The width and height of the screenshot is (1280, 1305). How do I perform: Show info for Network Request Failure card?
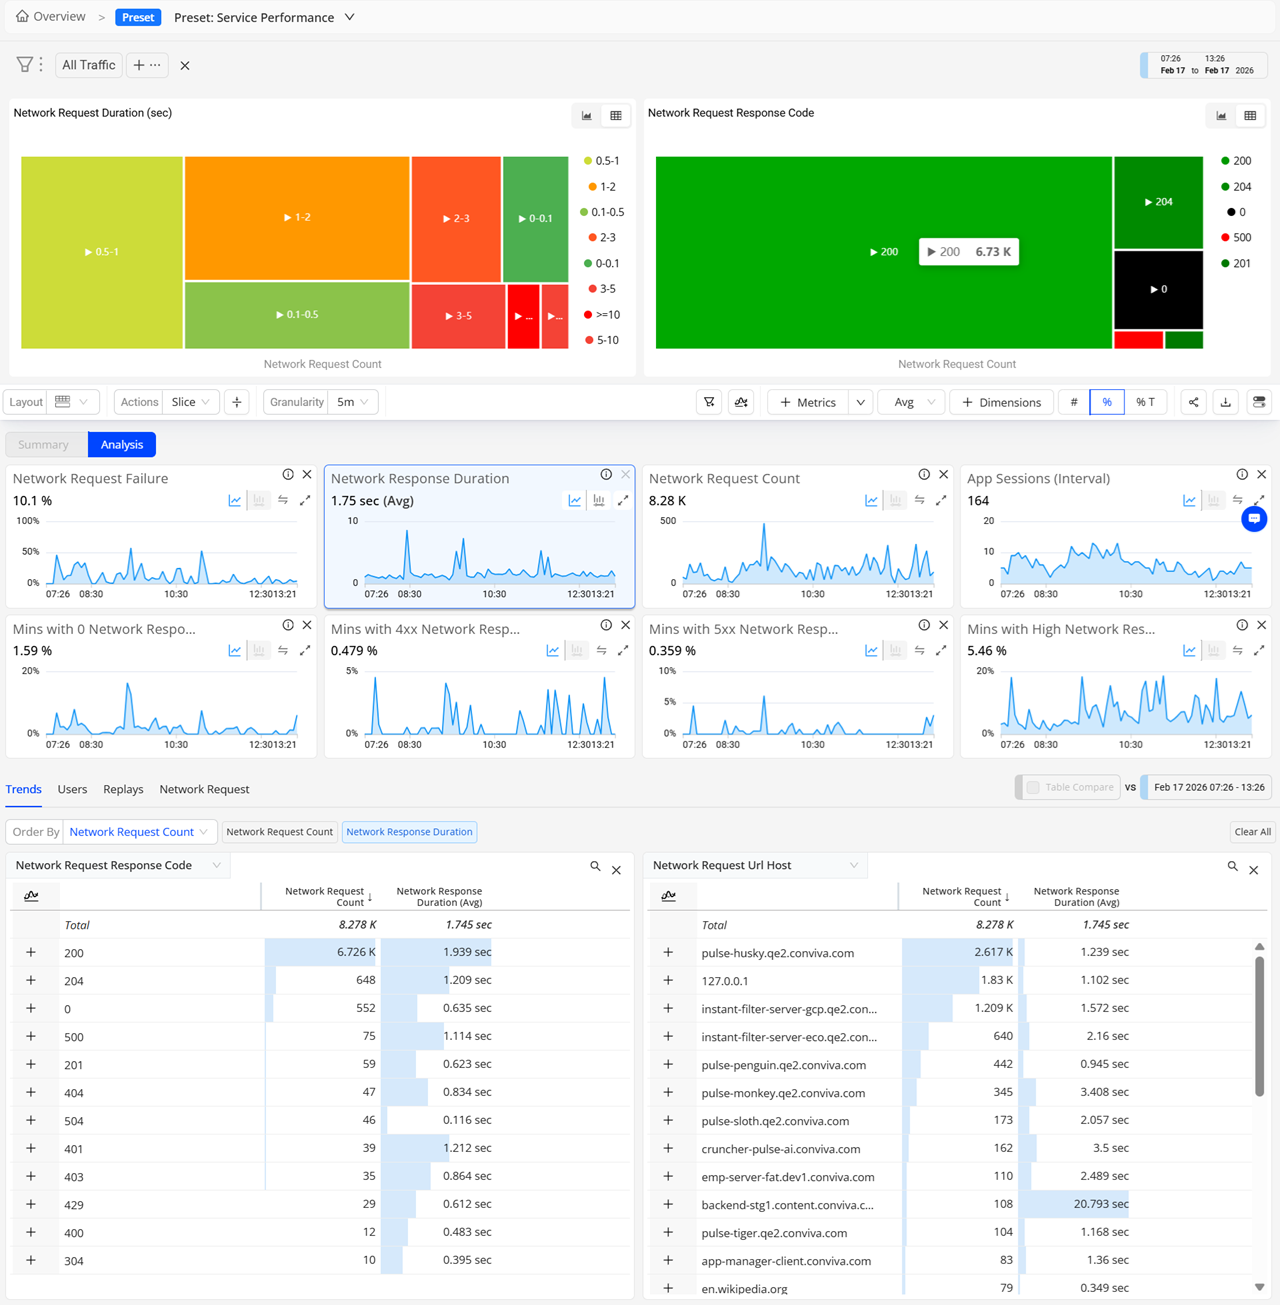tap(288, 475)
